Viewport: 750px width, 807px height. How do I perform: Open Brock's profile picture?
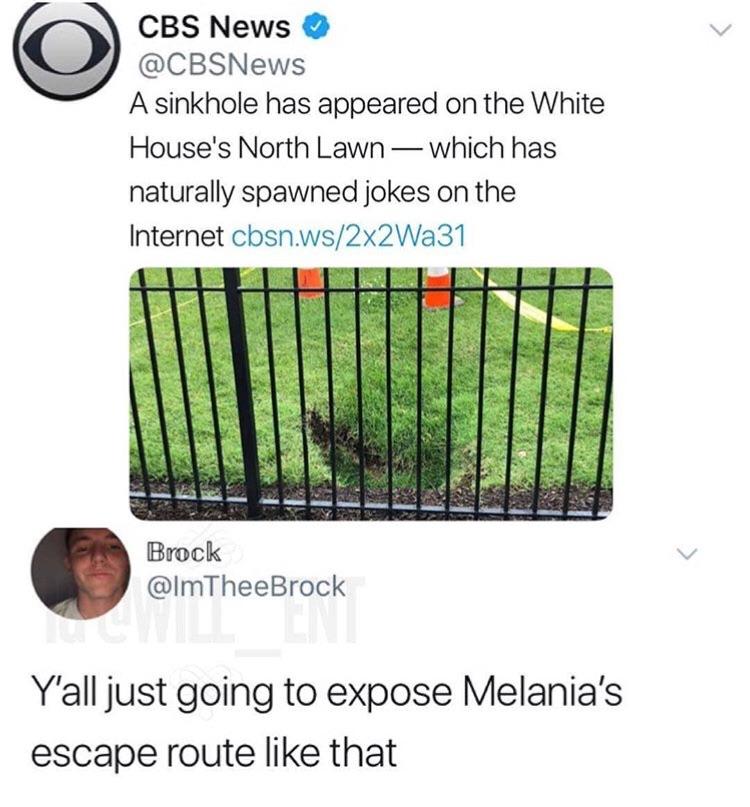click(x=80, y=573)
